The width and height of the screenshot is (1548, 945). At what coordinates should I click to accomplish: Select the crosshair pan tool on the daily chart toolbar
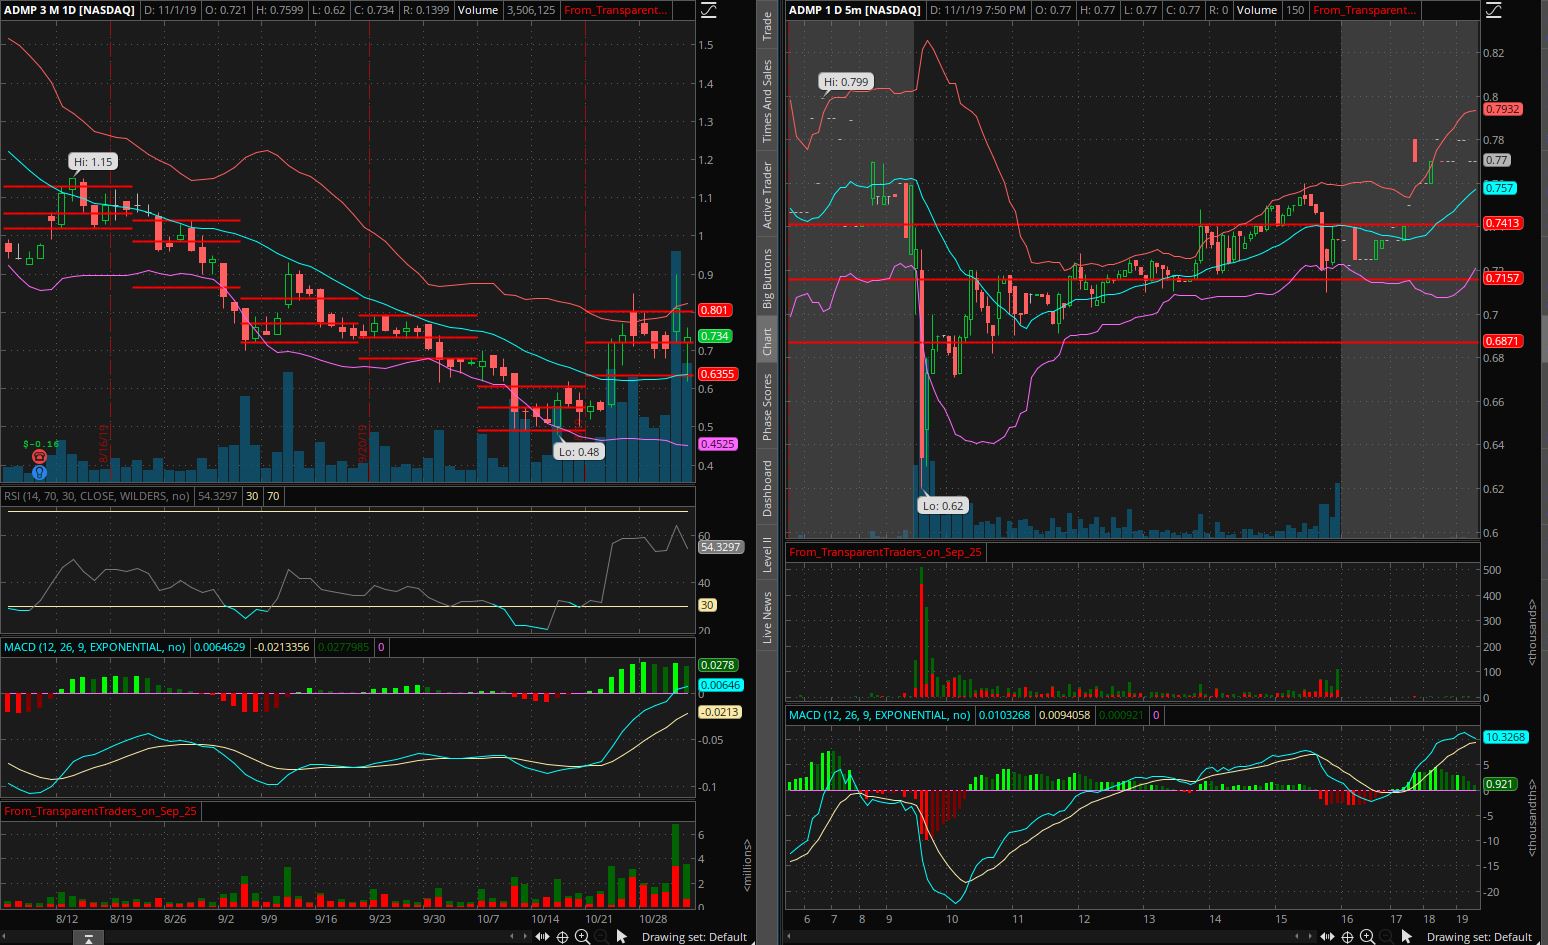562,937
